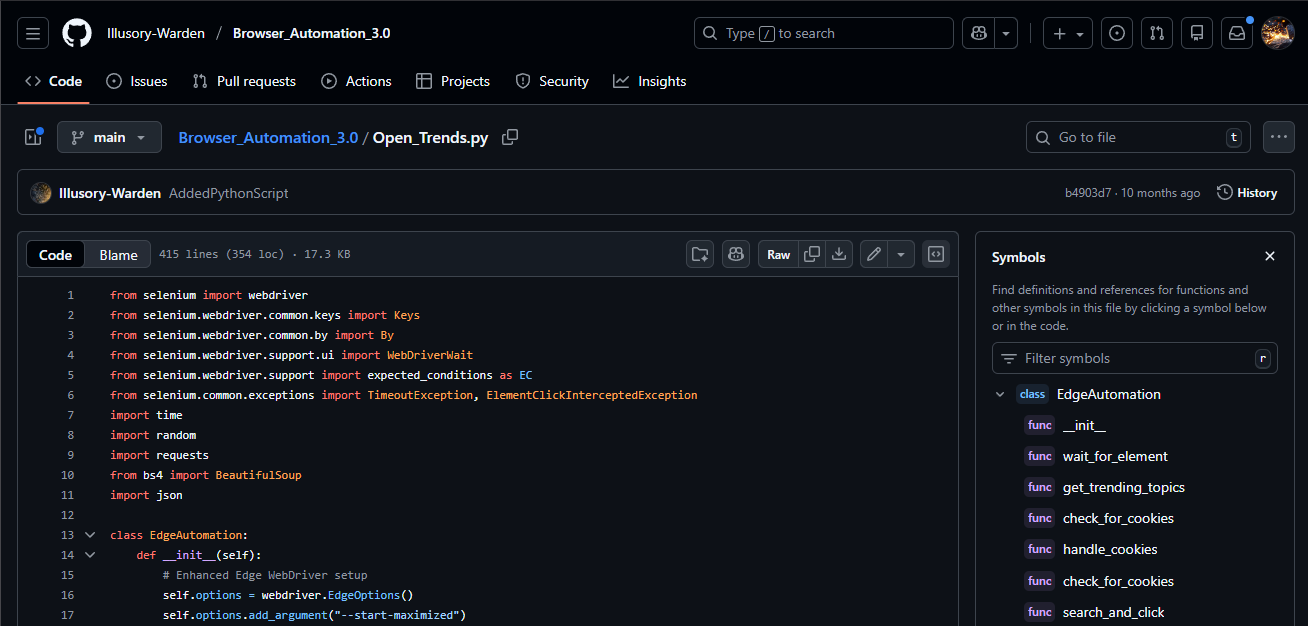1308x626 pixels.
Task: Open your GitHub profile avatar
Action: point(1277,33)
